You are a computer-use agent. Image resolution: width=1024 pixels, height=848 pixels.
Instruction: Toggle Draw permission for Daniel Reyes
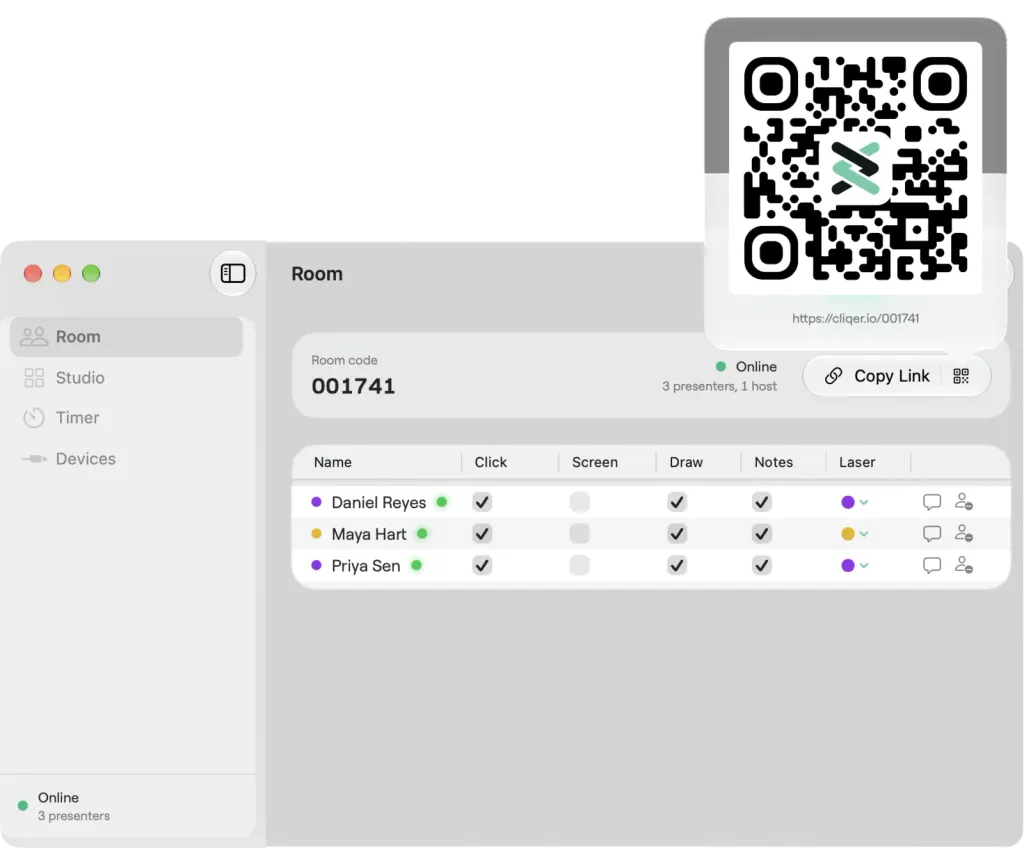pyautogui.click(x=677, y=502)
